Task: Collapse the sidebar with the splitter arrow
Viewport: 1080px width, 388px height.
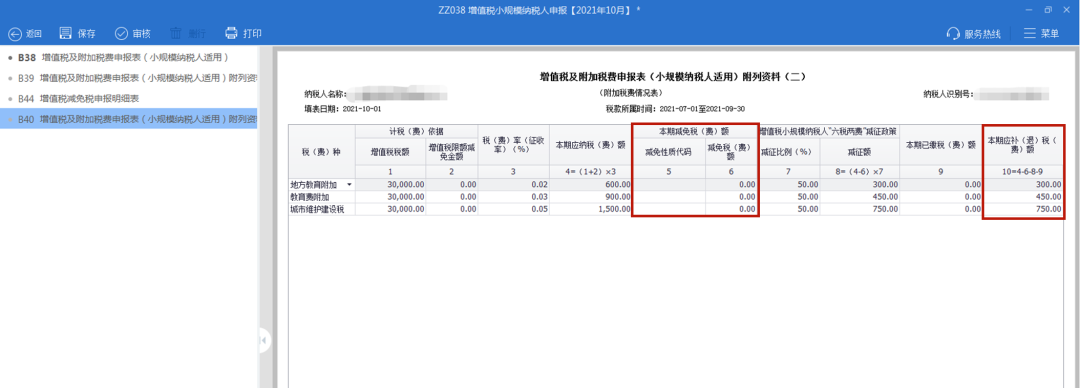Action: click(x=264, y=339)
